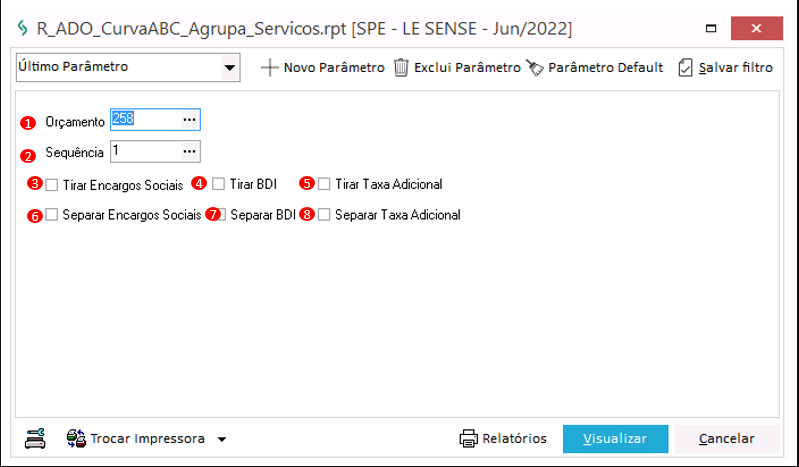Click the Salvar filtro label
The width and height of the screenshot is (799, 467).
736,67
